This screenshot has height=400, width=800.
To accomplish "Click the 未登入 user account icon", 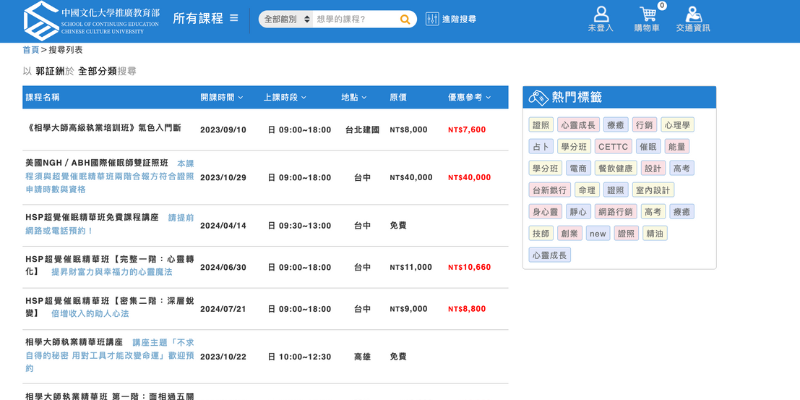I will click(x=601, y=19).
